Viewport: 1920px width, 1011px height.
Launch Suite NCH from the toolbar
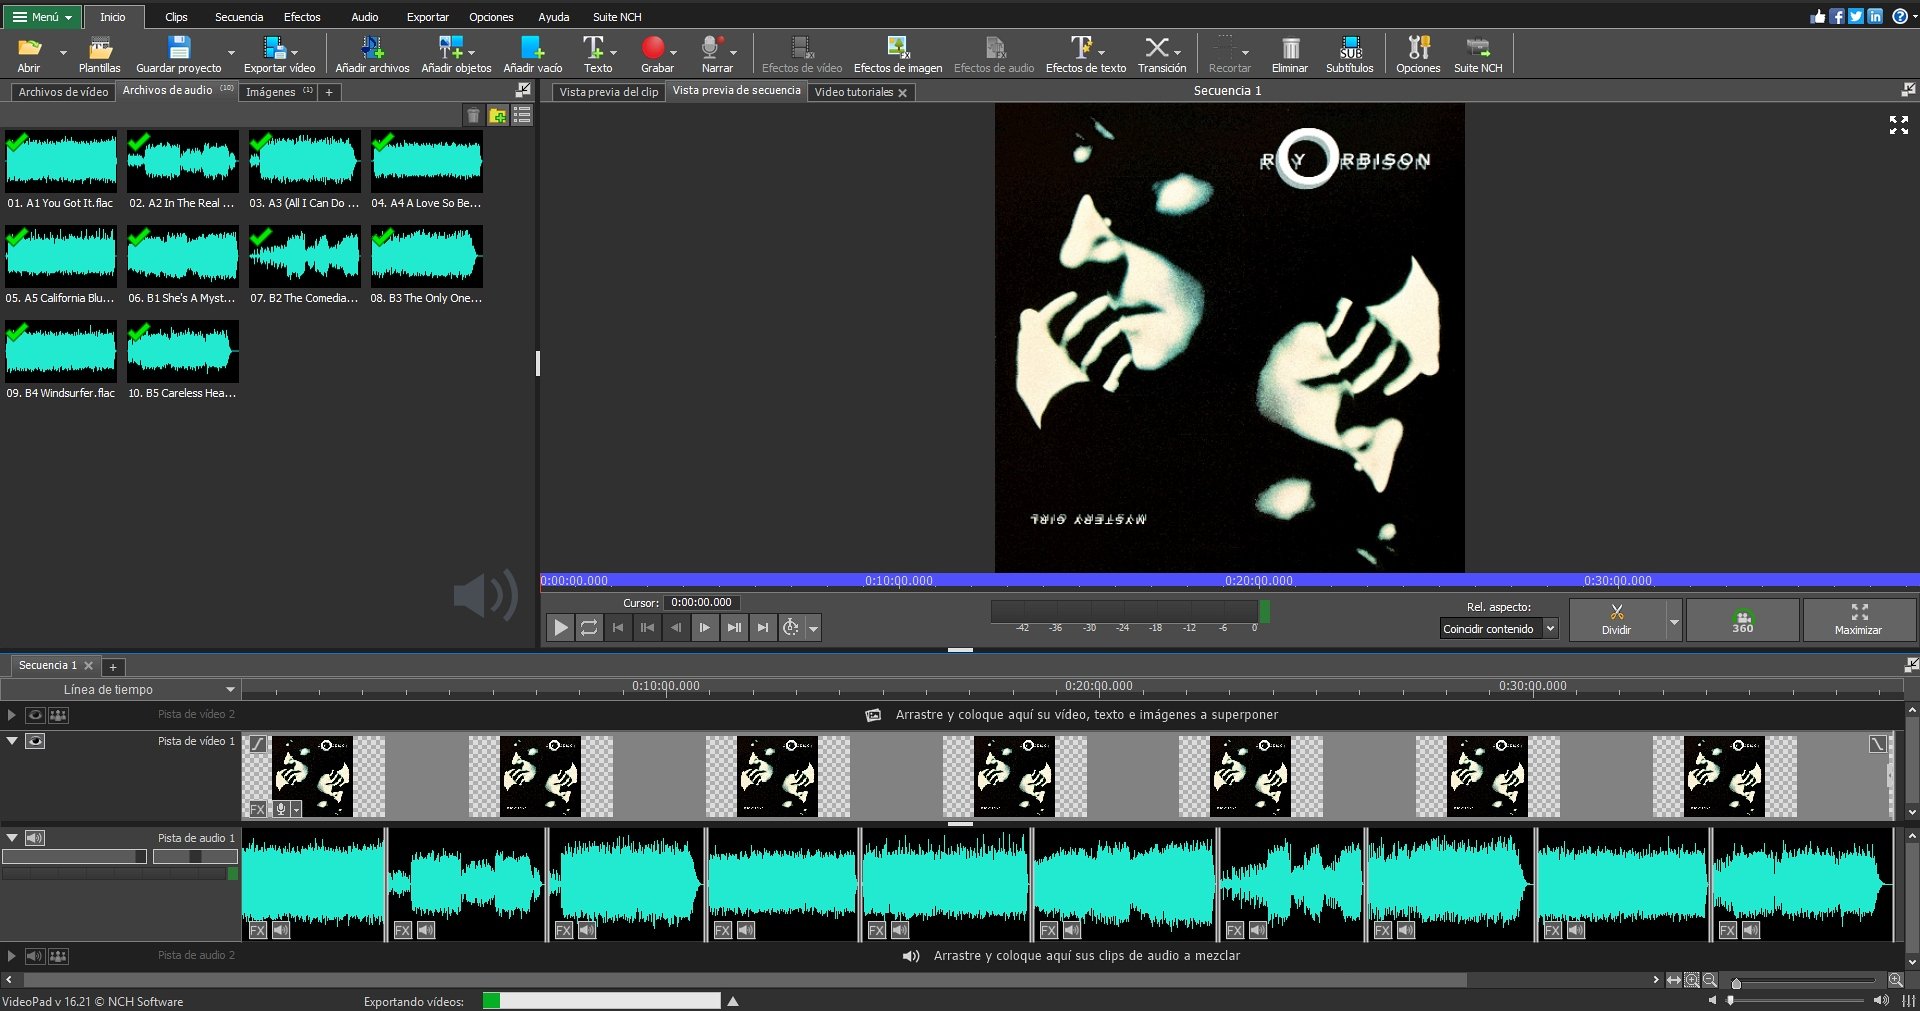[1478, 54]
